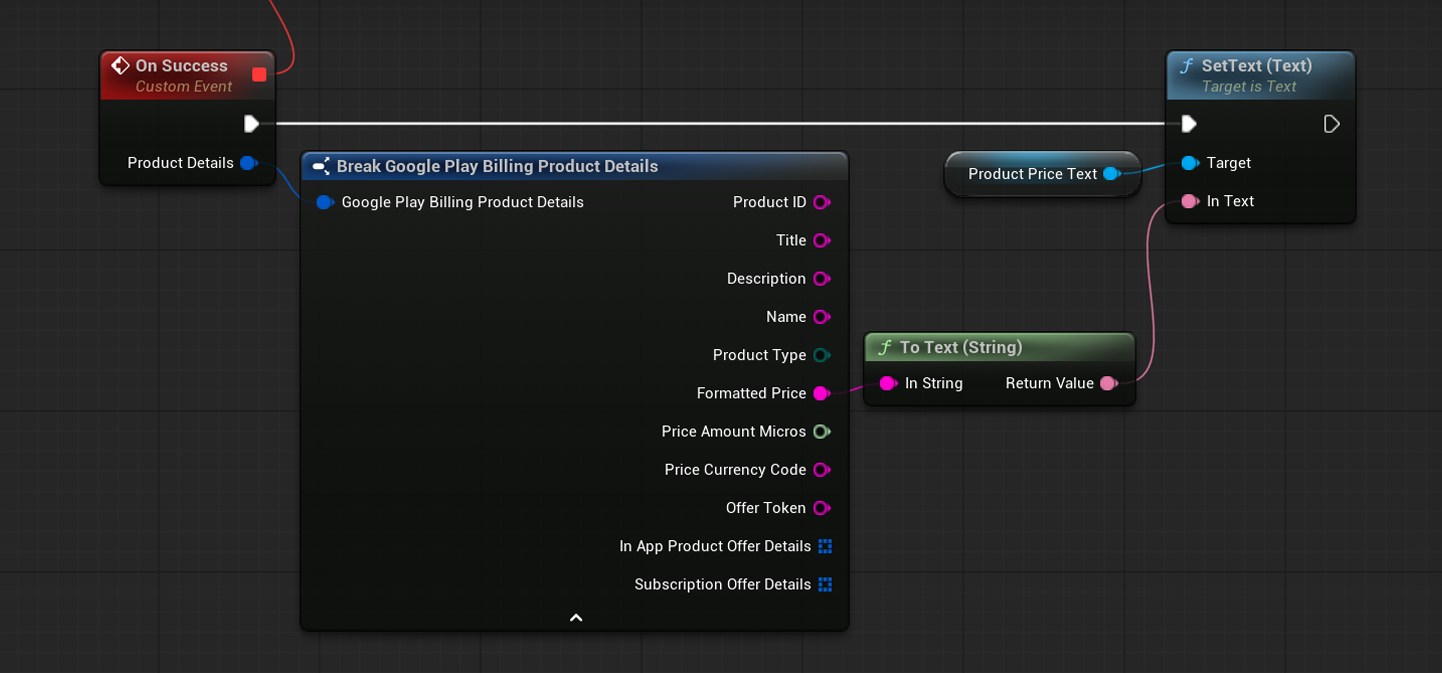
Task: Click the 'Subscription Offer Details' pin label
Action: 722,584
